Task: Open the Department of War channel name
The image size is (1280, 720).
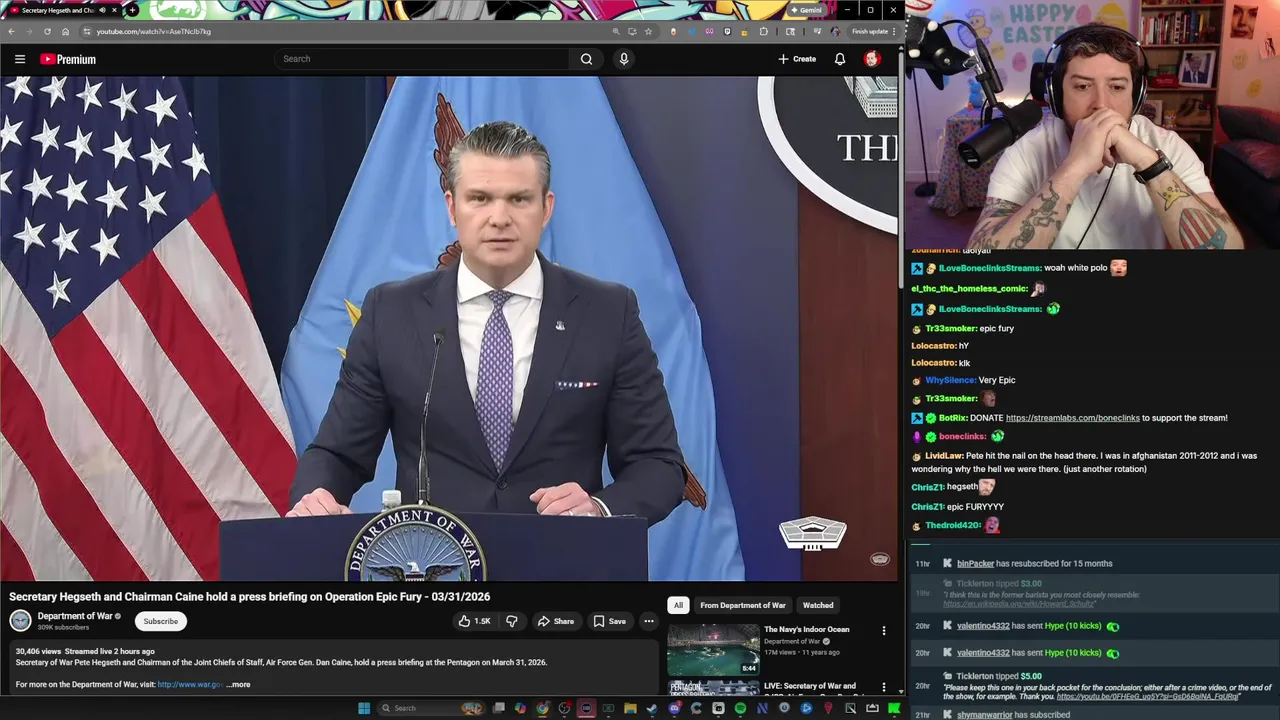Action: pyautogui.click(x=75, y=616)
